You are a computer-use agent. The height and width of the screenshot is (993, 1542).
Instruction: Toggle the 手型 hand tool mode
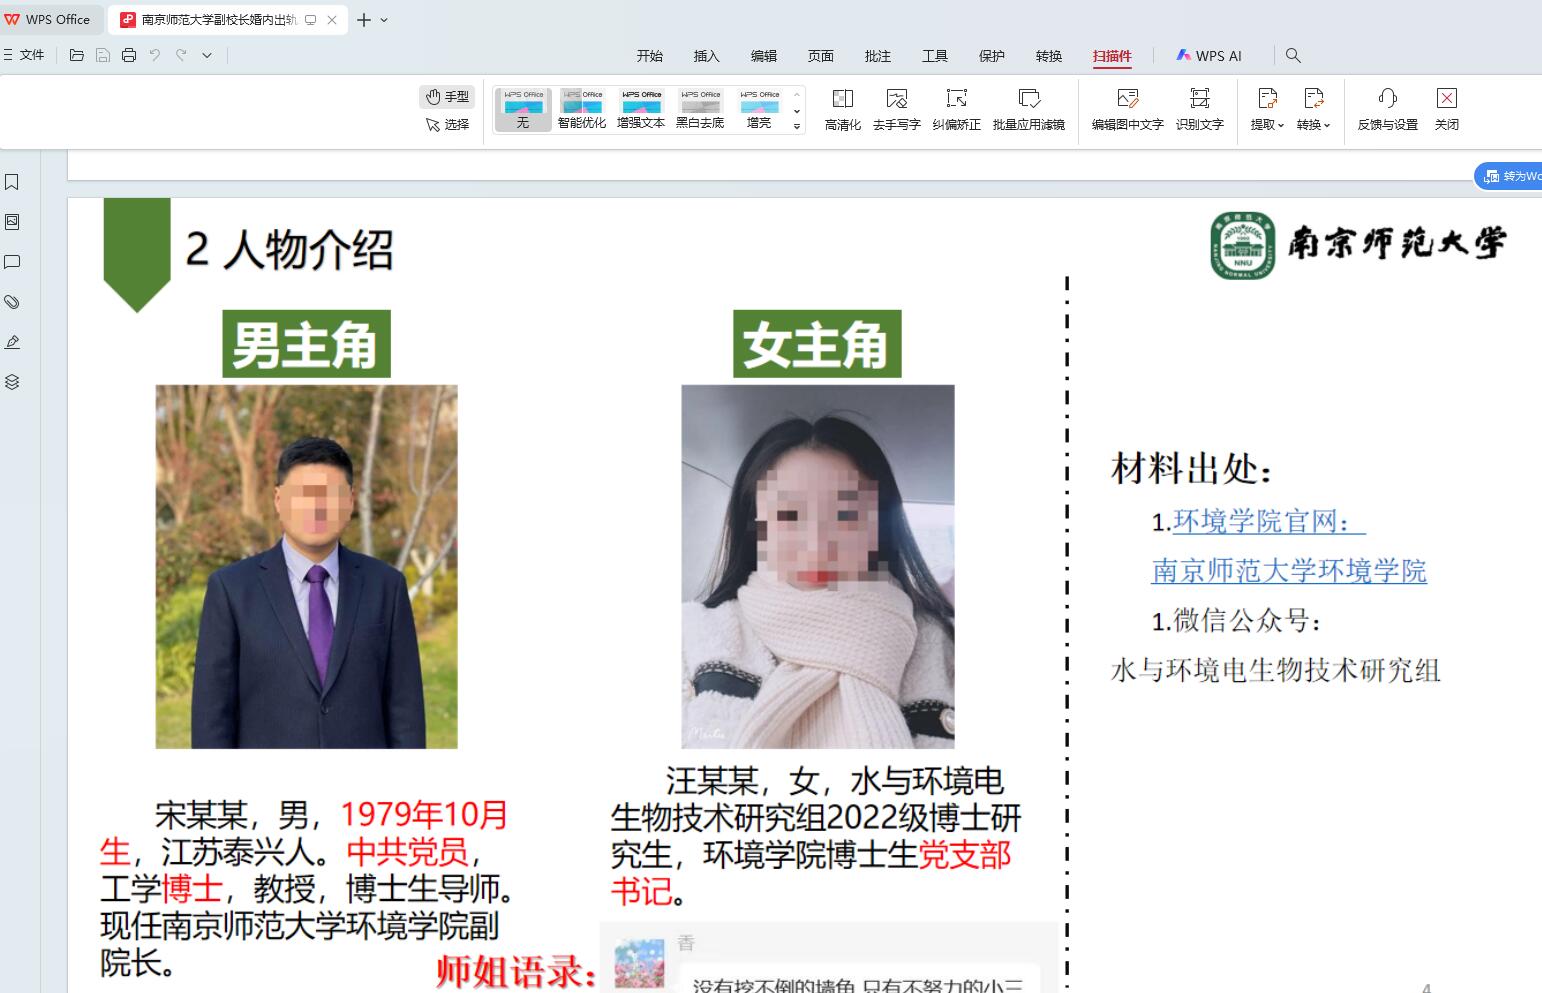[x=447, y=97]
